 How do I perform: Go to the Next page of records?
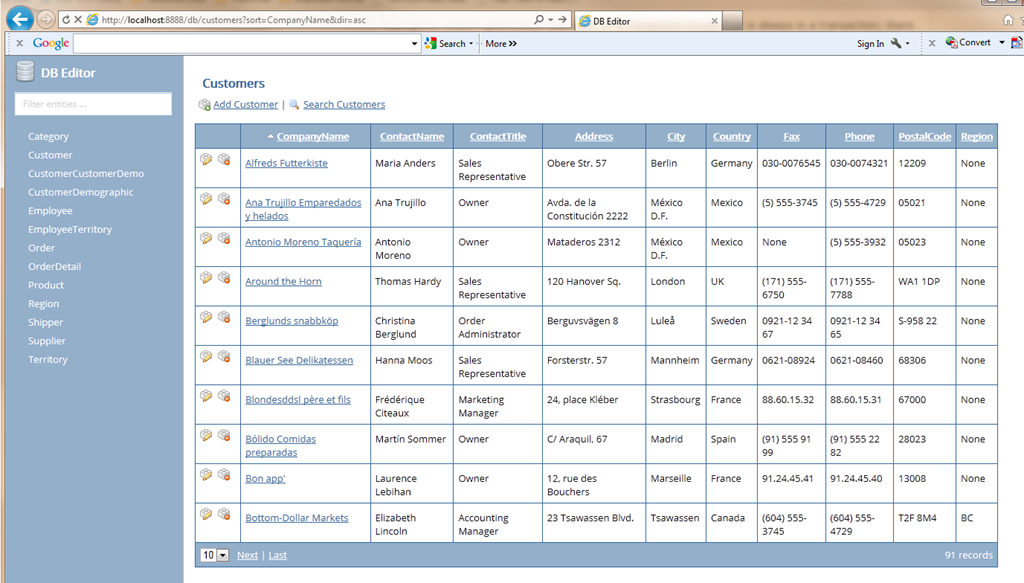click(247, 555)
